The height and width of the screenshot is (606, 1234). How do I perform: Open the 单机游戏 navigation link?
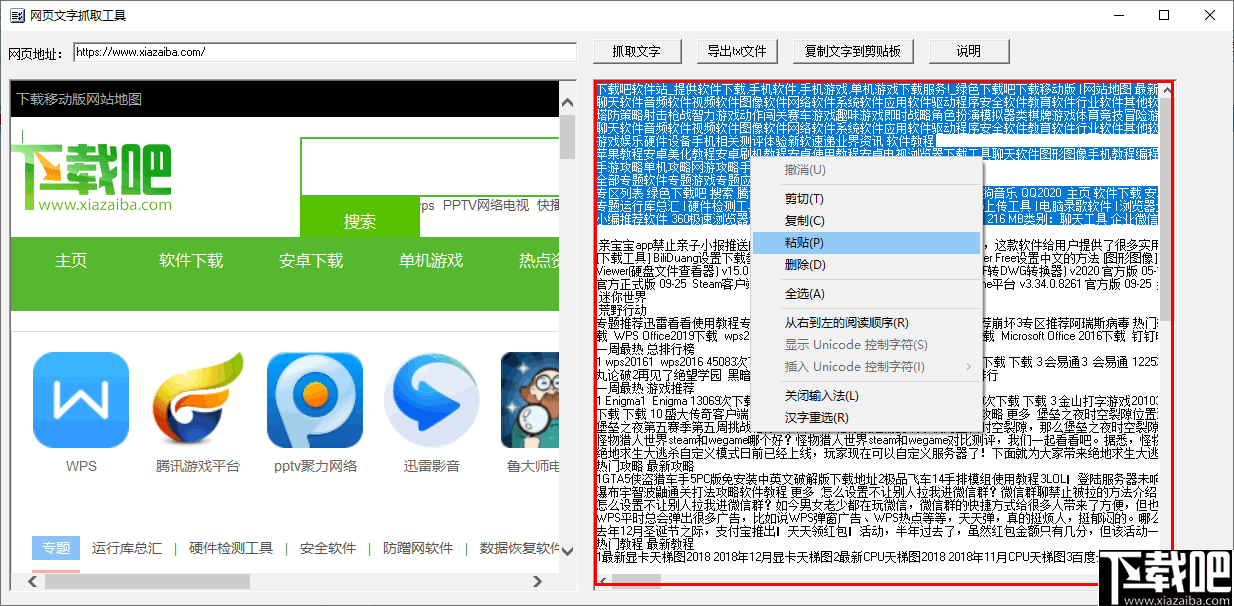point(431,261)
